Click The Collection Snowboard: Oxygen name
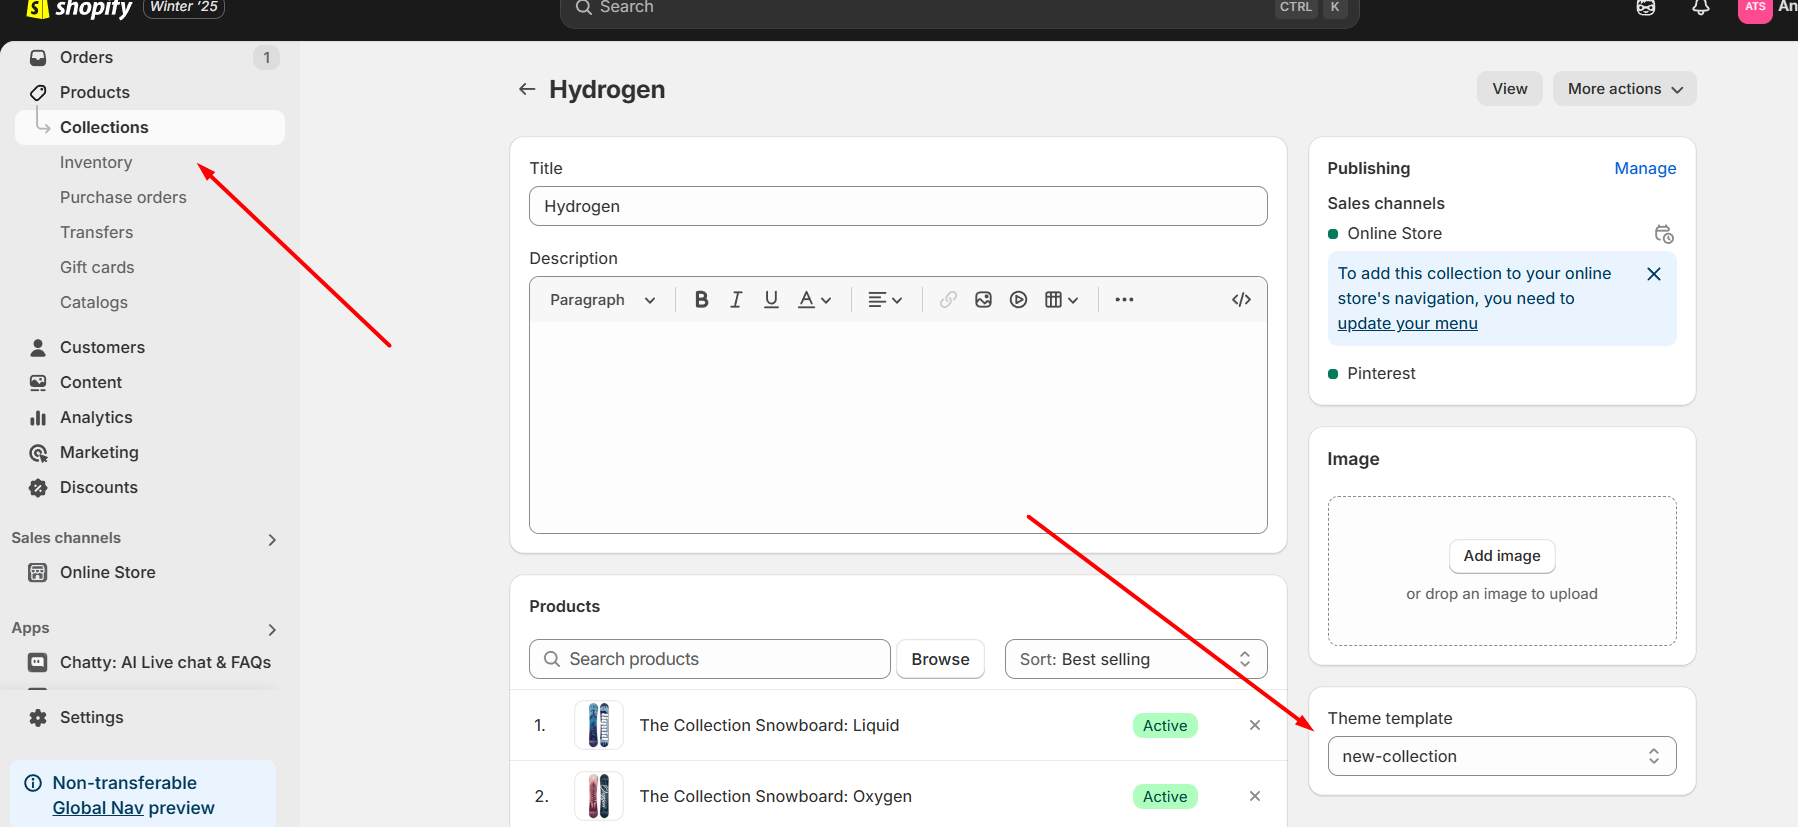 776,796
